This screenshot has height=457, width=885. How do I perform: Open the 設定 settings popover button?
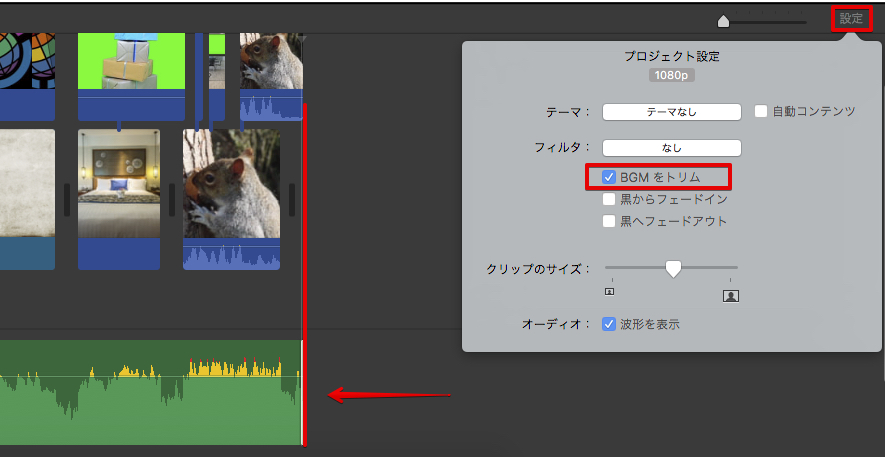851,19
